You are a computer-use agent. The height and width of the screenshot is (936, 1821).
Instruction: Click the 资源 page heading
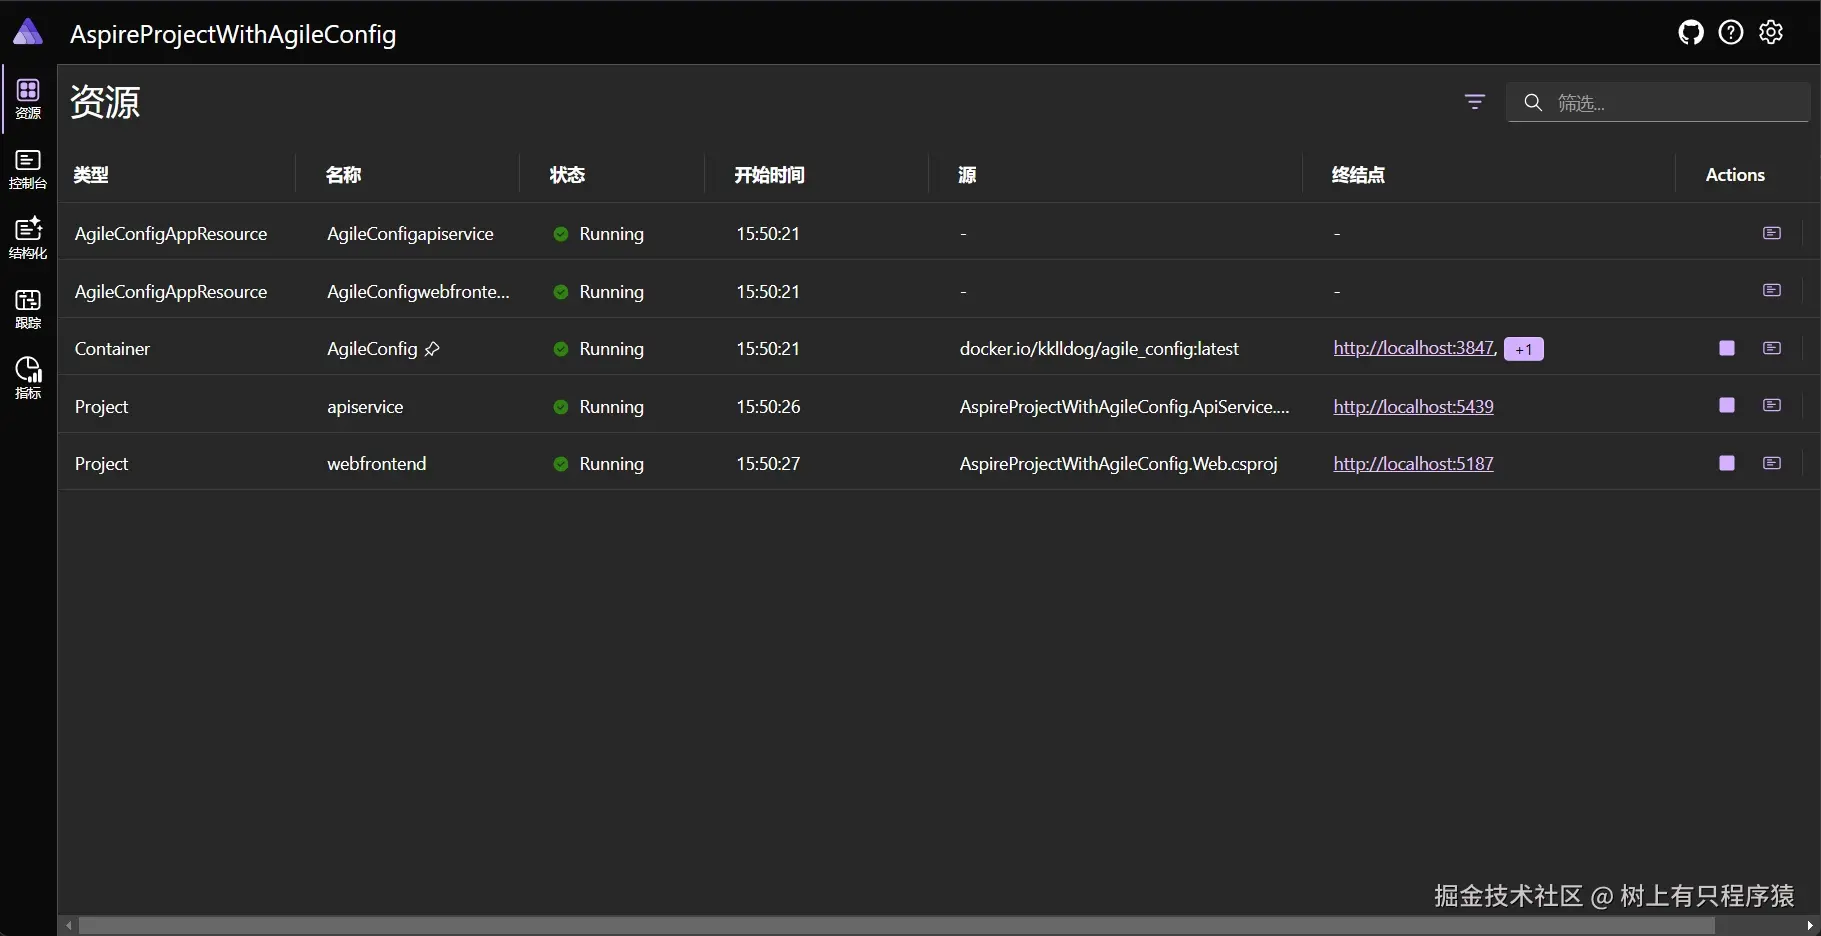tap(105, 102)
